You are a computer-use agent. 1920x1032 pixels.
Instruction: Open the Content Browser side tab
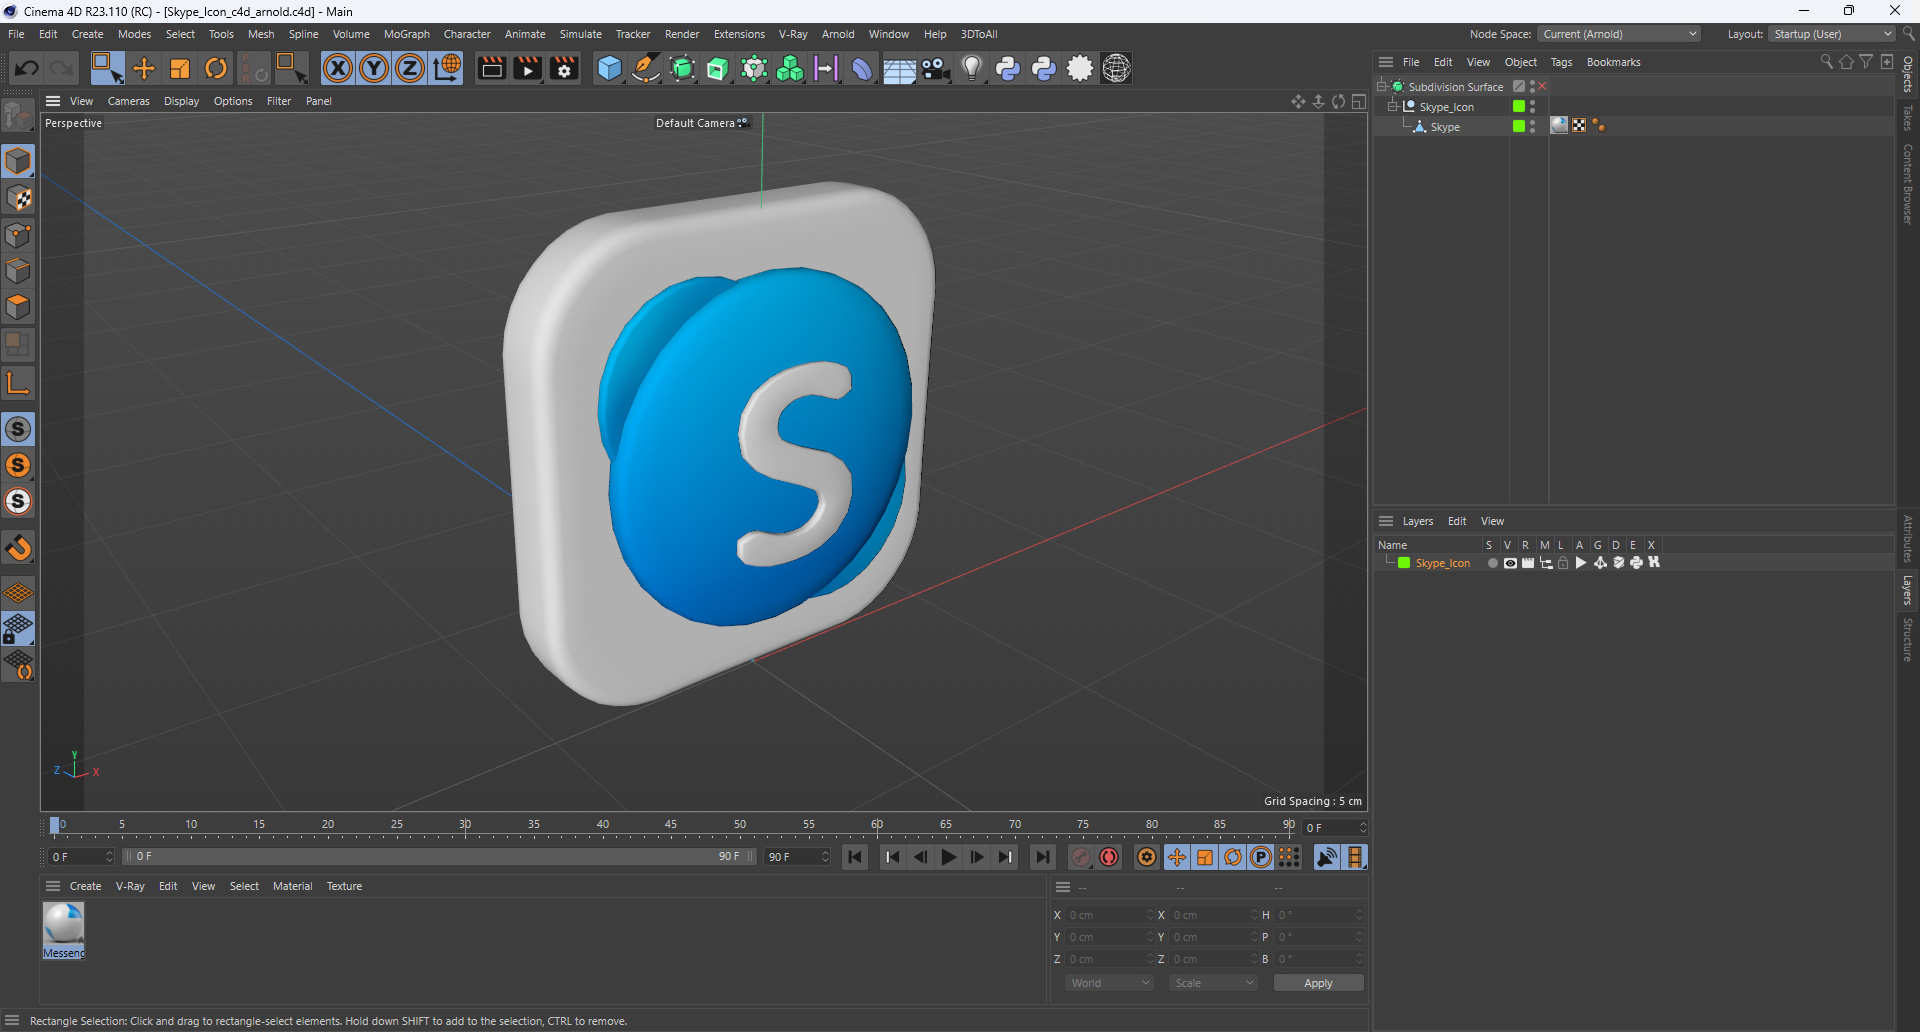click(x=1908, y=184)
